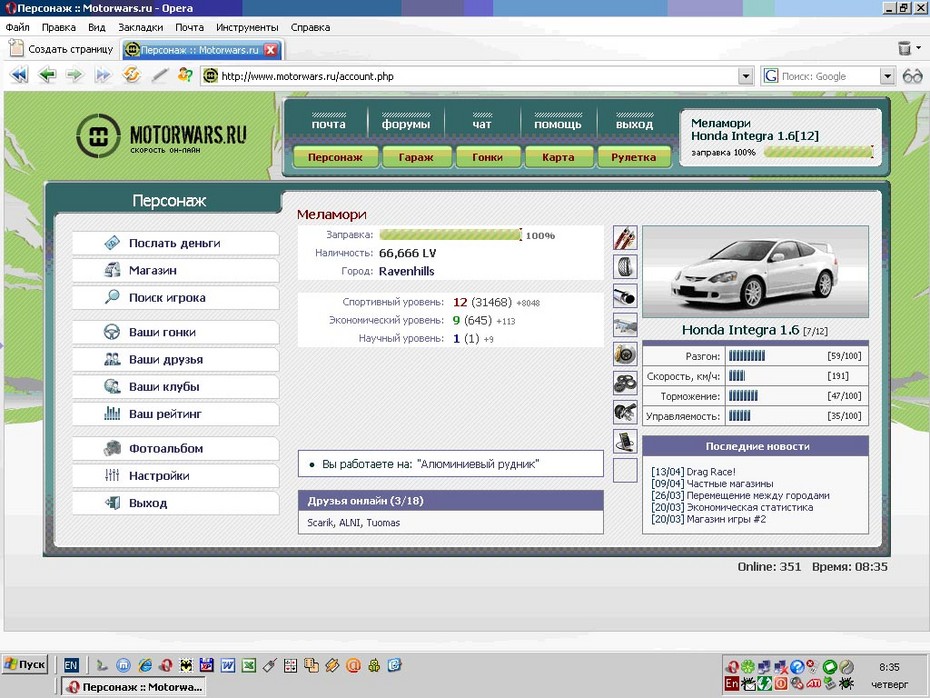Click the wand icon in Opera's toolbar
Screen dimensions: 930x698
pos(159,75)
